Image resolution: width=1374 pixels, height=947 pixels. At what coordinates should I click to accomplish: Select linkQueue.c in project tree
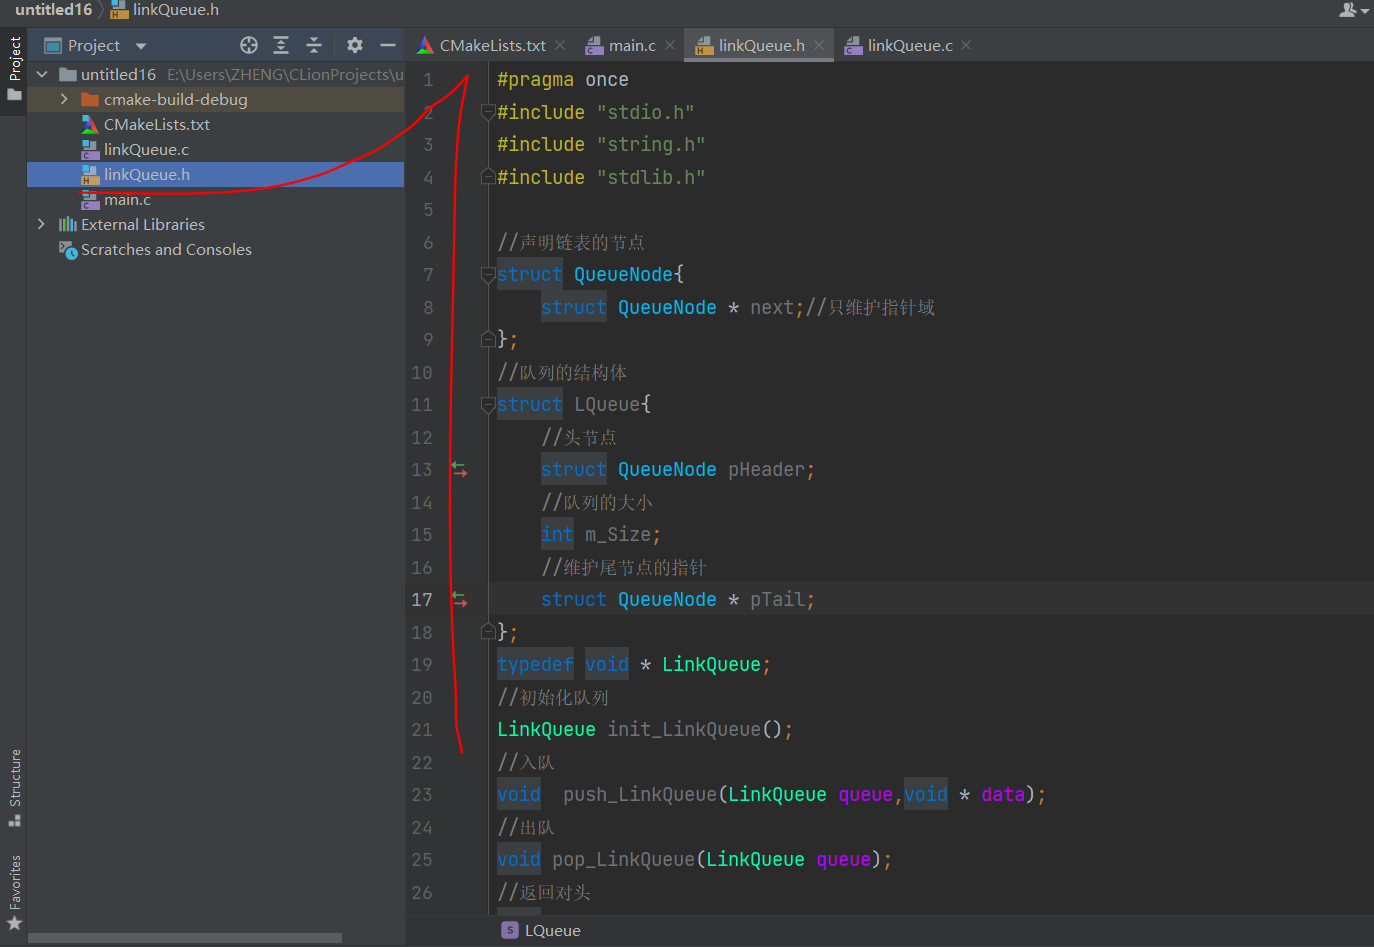coord(215,149)
